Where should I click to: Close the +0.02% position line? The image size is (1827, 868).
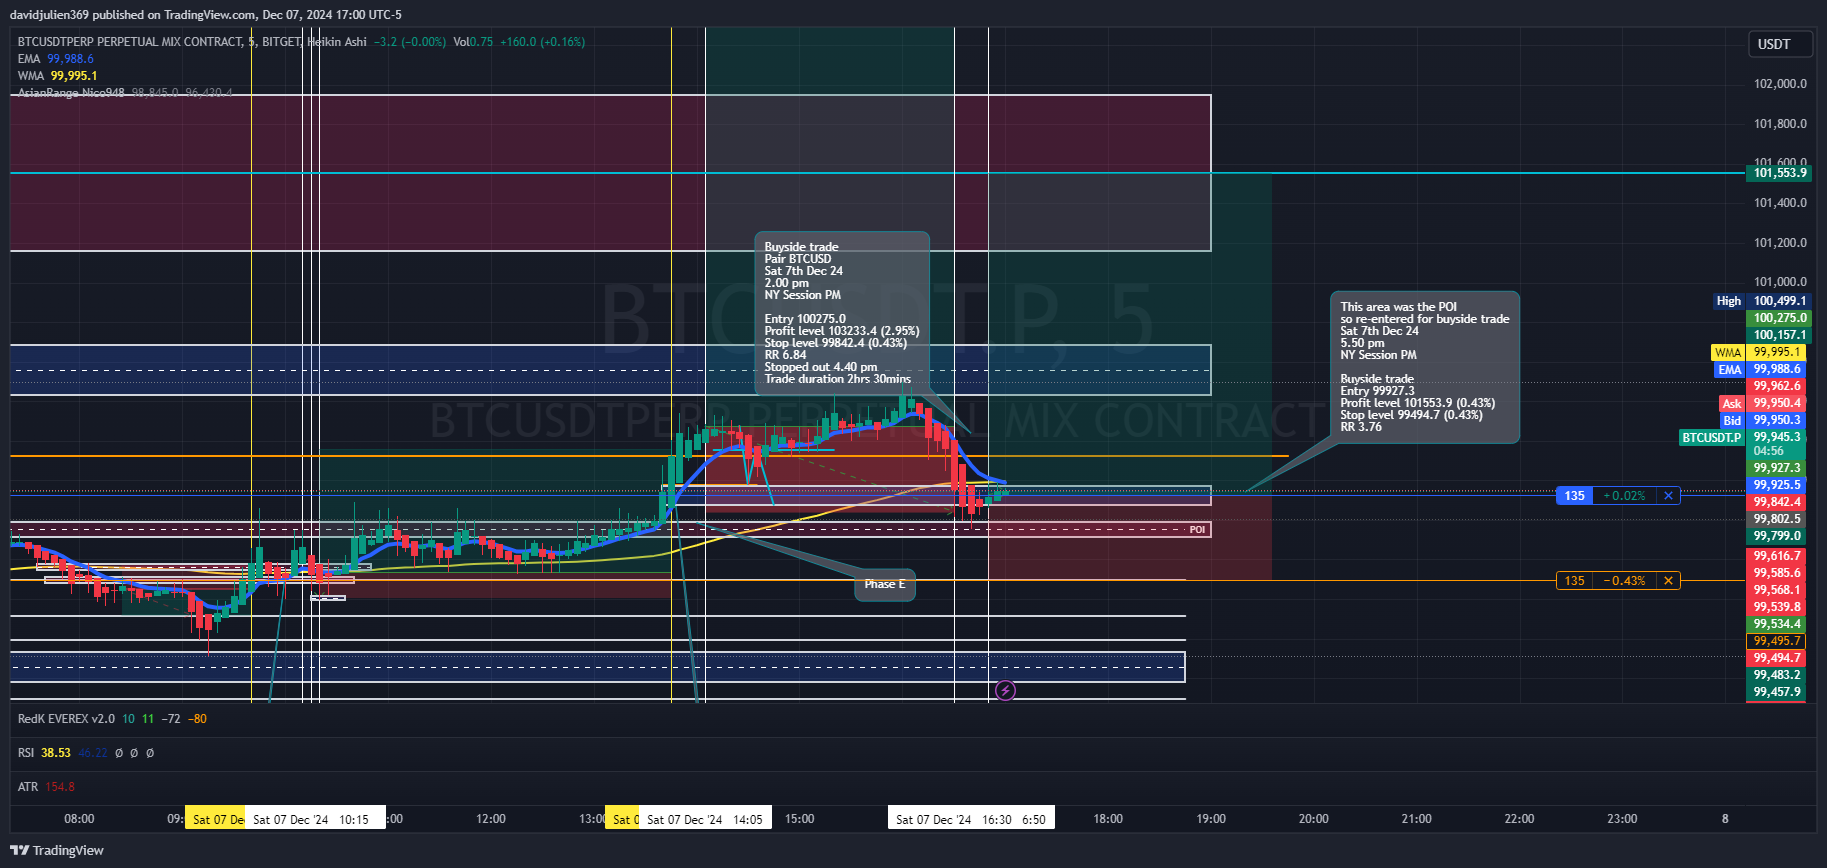click(x=1668, y=496)
